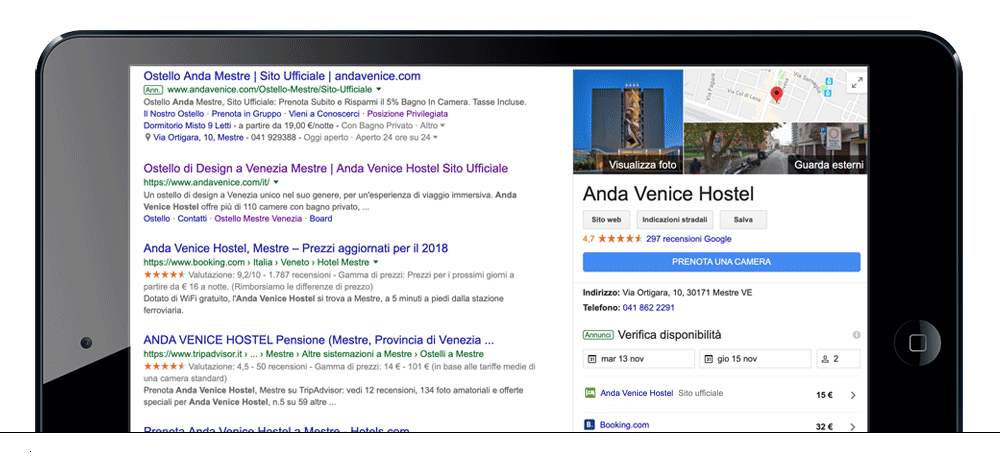Click the guests person icon
The height and width of the screenshot is (472, 1000).
point(825,359)
